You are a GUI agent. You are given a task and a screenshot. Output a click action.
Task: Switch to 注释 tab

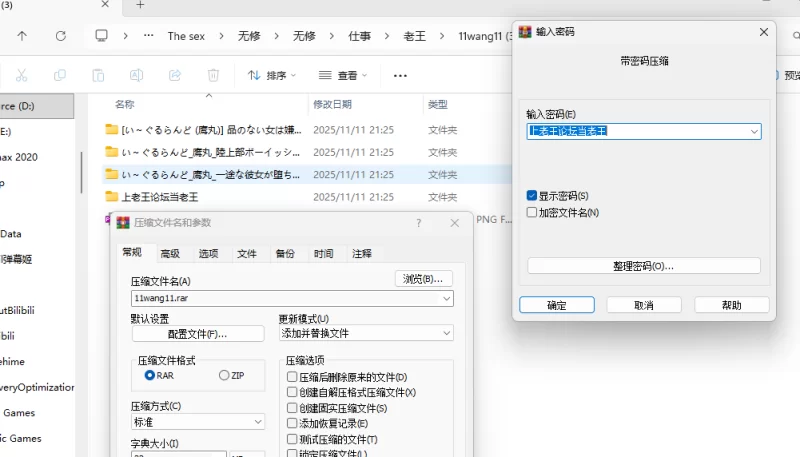[362, 253]
